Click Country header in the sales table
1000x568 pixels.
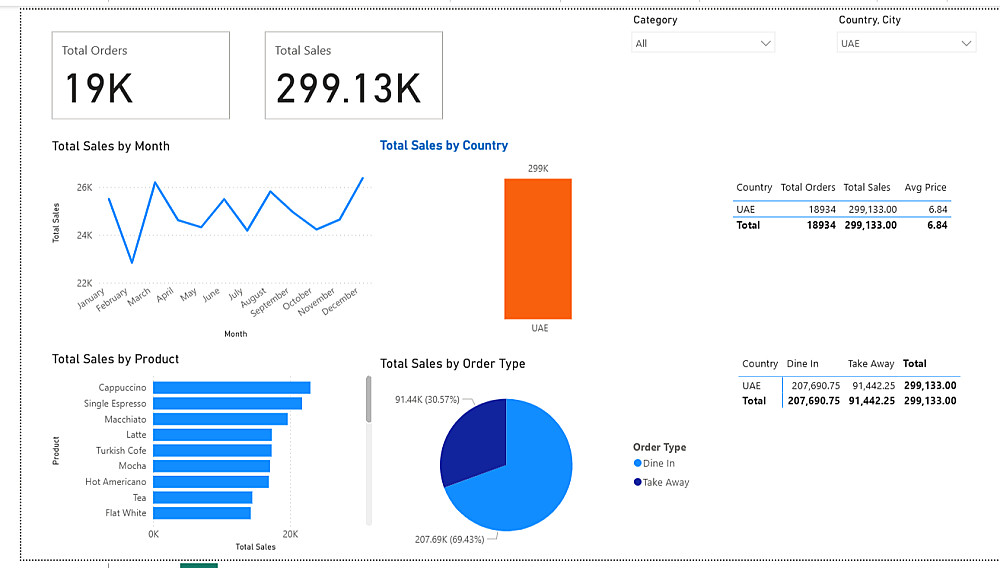tap(754, 187)
